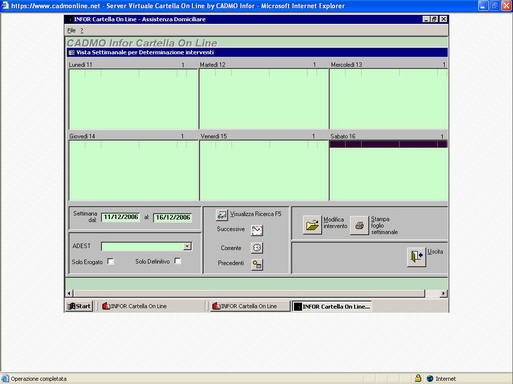Jump to Corrente week clock icon
Screen dimensions: 513x384
(257, 248)
